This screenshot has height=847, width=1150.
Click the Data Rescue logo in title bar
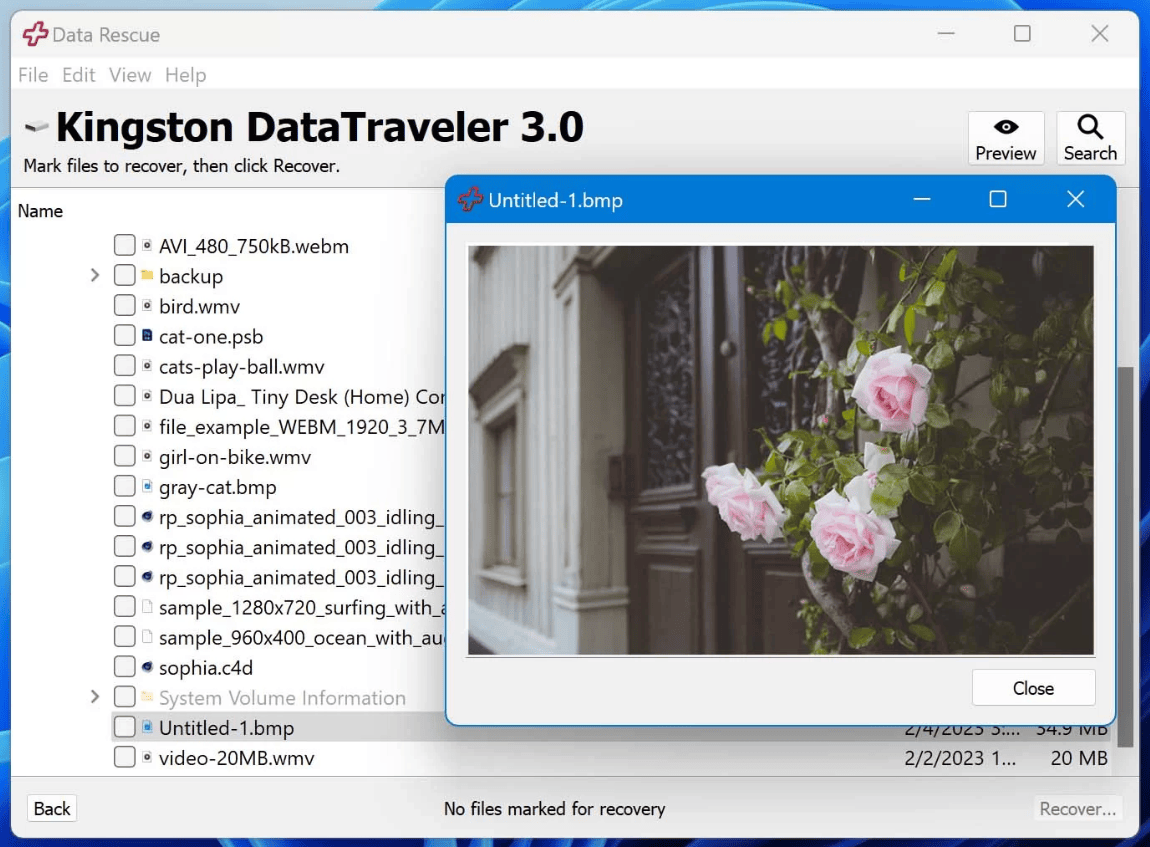35,34
